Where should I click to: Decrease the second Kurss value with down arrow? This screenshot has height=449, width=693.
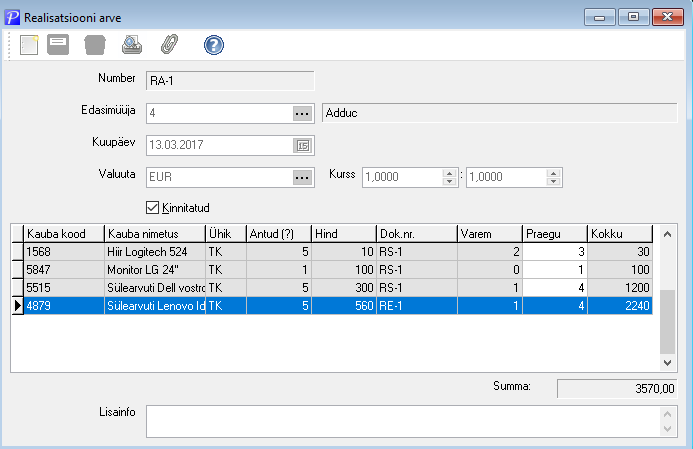coord(553,182)
